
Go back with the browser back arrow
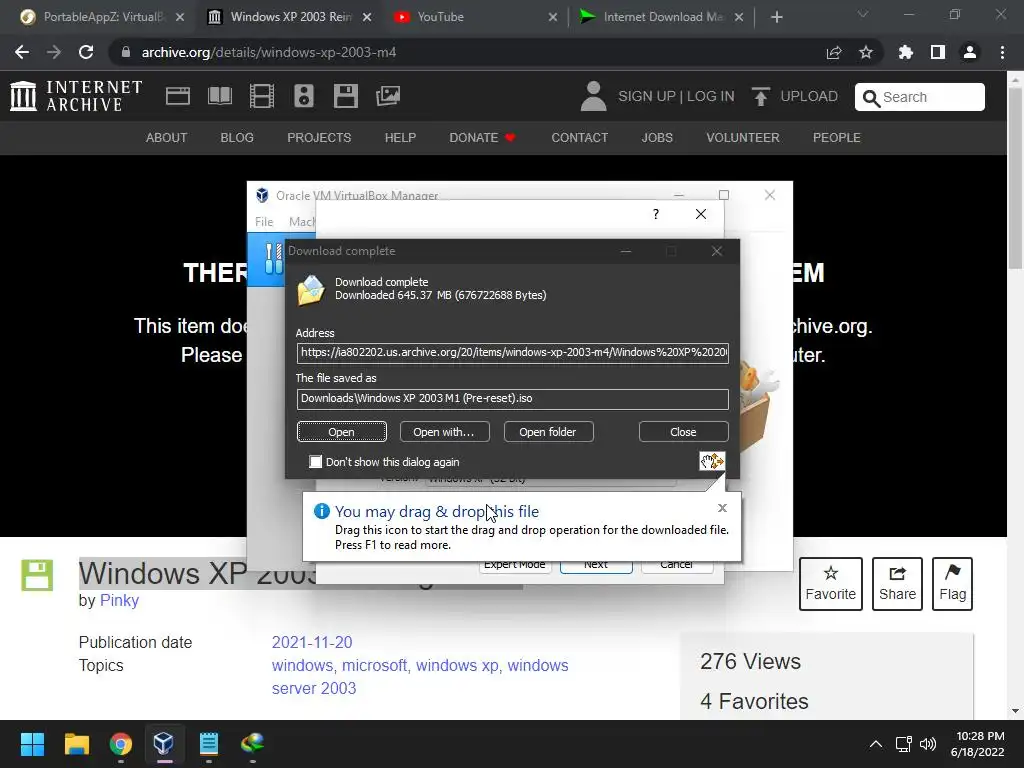(22, 52)
